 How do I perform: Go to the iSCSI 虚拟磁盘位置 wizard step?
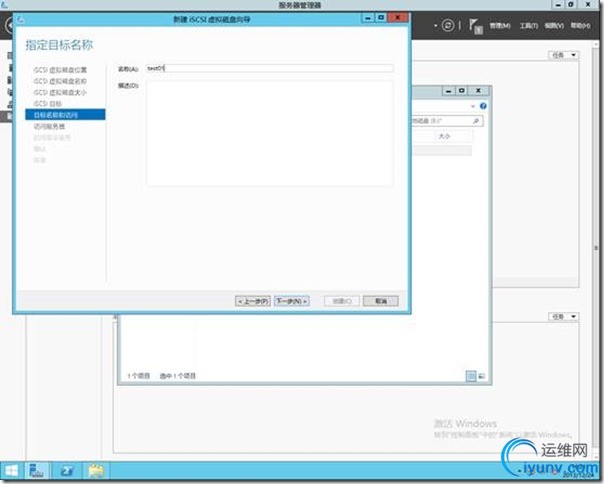tap(60, 70)
